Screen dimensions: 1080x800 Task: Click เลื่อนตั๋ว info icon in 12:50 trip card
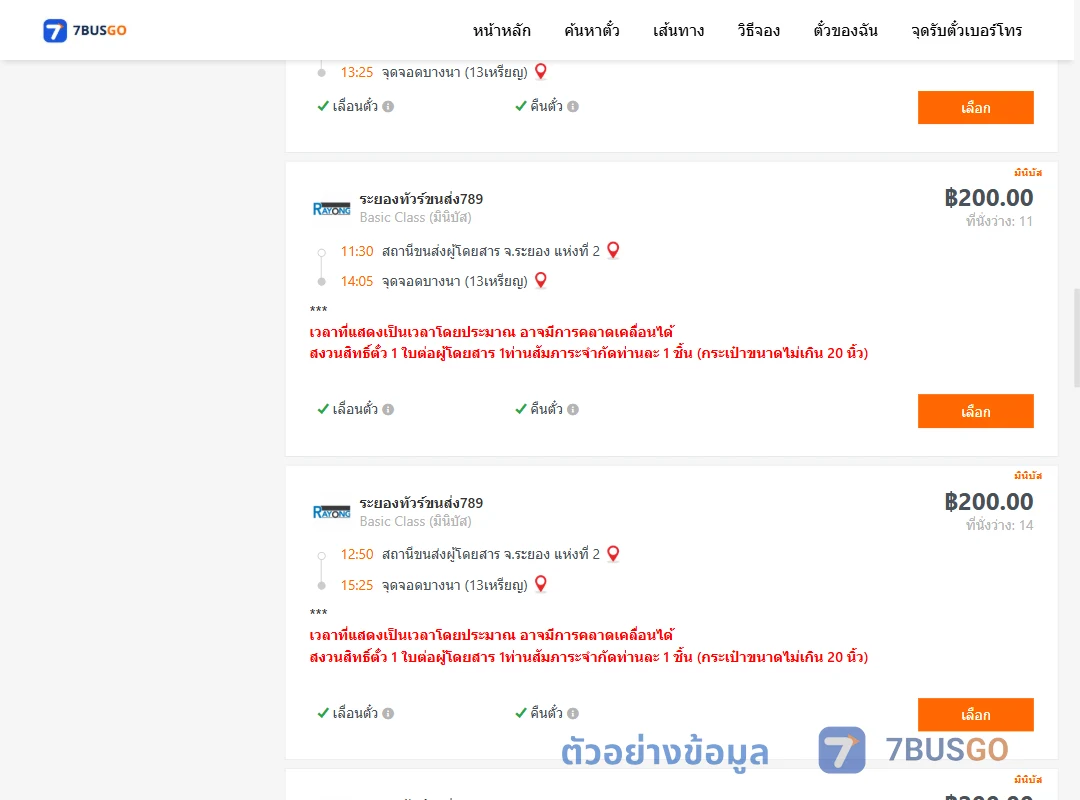pos(388,713)
